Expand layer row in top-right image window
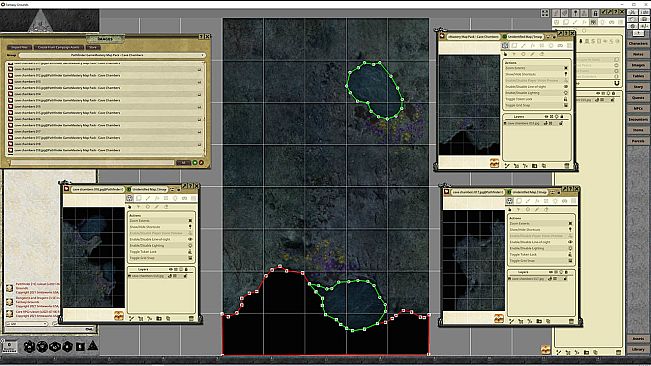 tap(505, 123)
